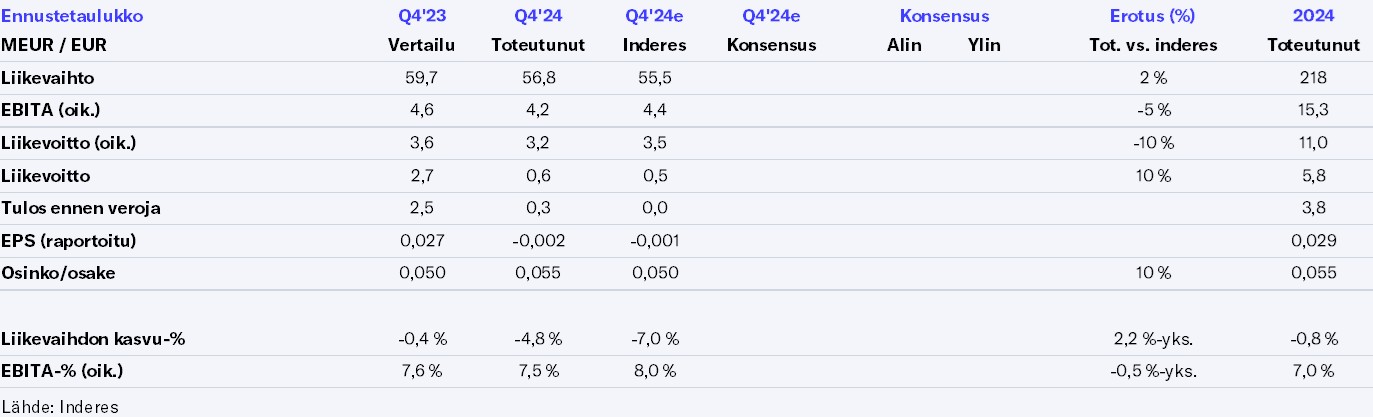Image resolution: width=1373 pixels, height=417 pixels.
Task: Select the EPS (raportoitu) row label
Action: click(x=68, y=241)
